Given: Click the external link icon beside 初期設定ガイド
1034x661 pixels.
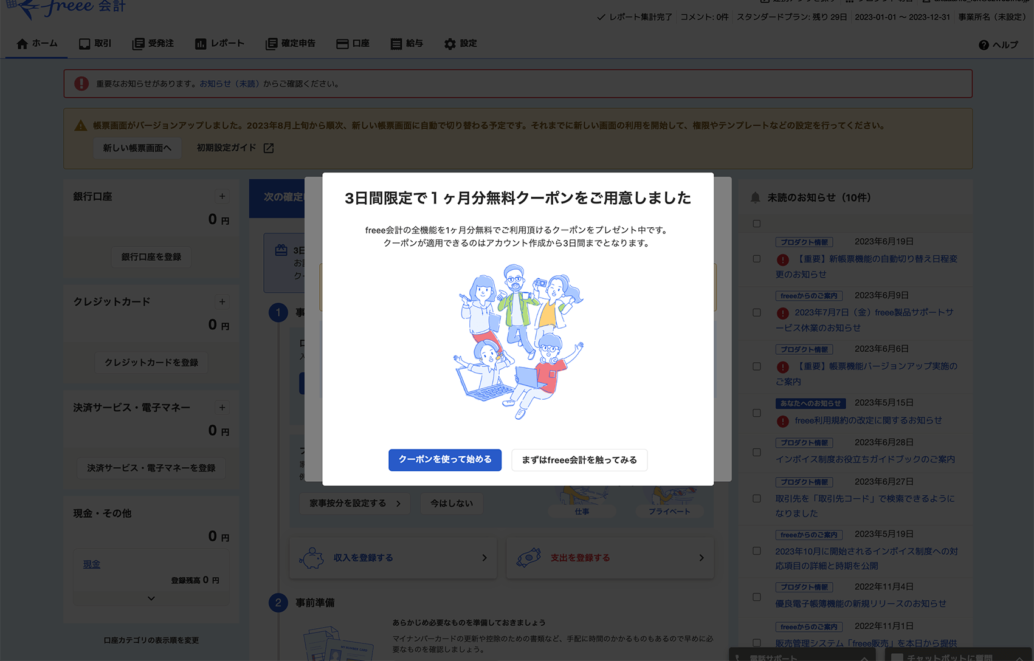Looking at the screenshot, I should pyautogui.click(x=268, y=148).
